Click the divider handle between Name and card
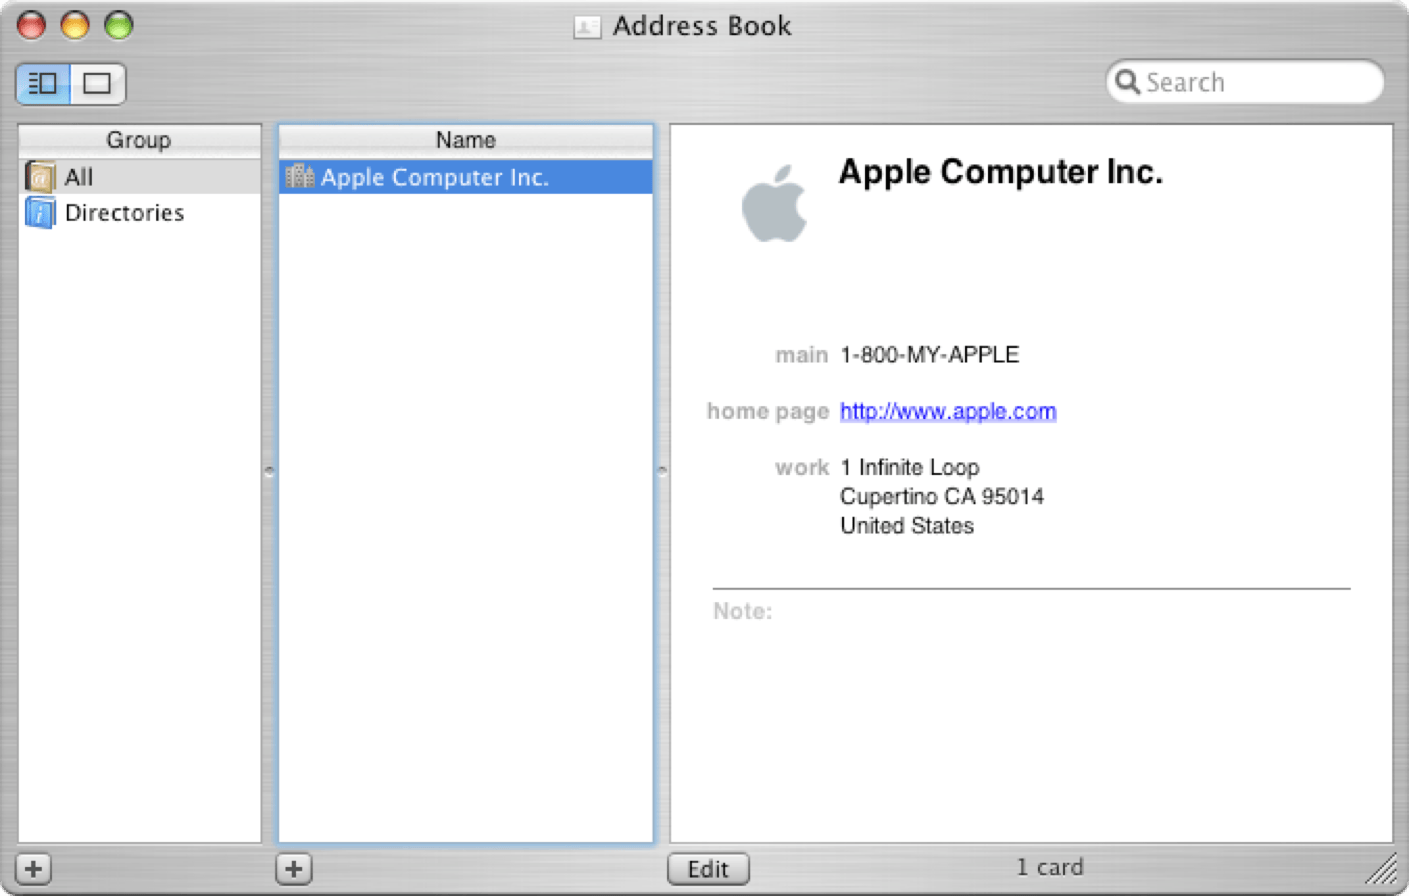 coord(661,470)
